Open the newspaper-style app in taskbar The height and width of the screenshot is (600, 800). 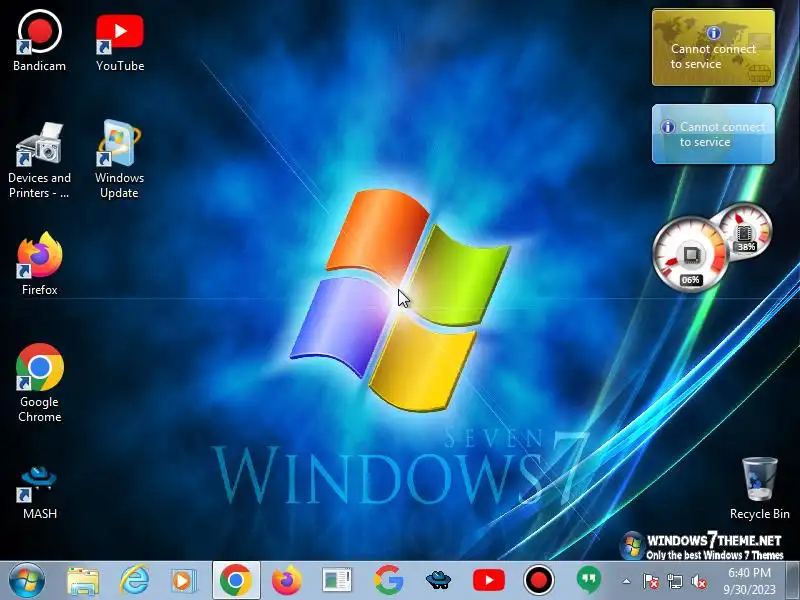(337, 581)
